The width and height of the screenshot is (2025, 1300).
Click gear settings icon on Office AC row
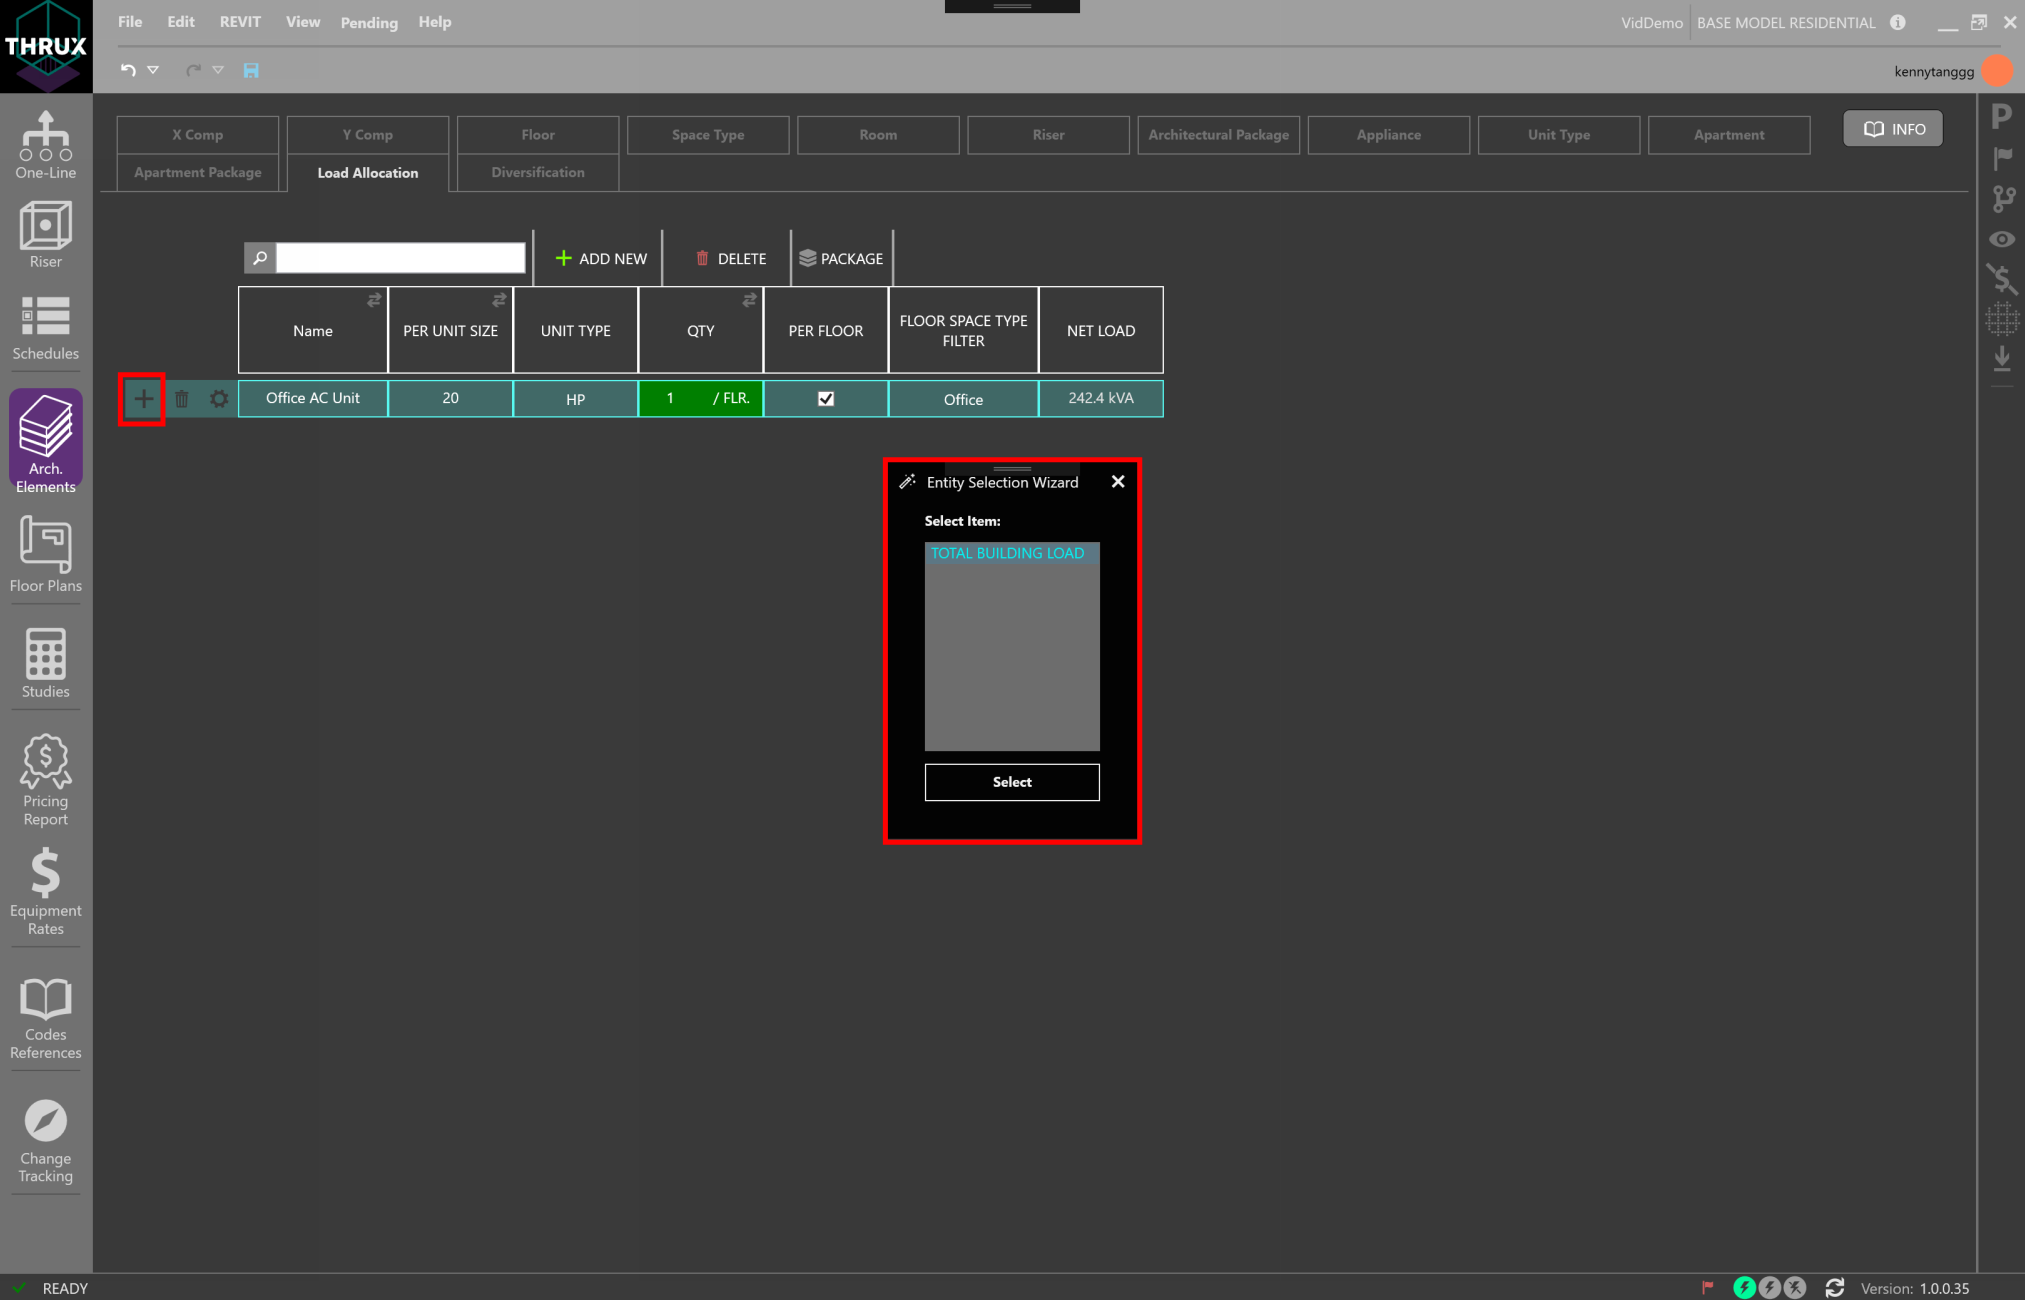tap(219, 399)
